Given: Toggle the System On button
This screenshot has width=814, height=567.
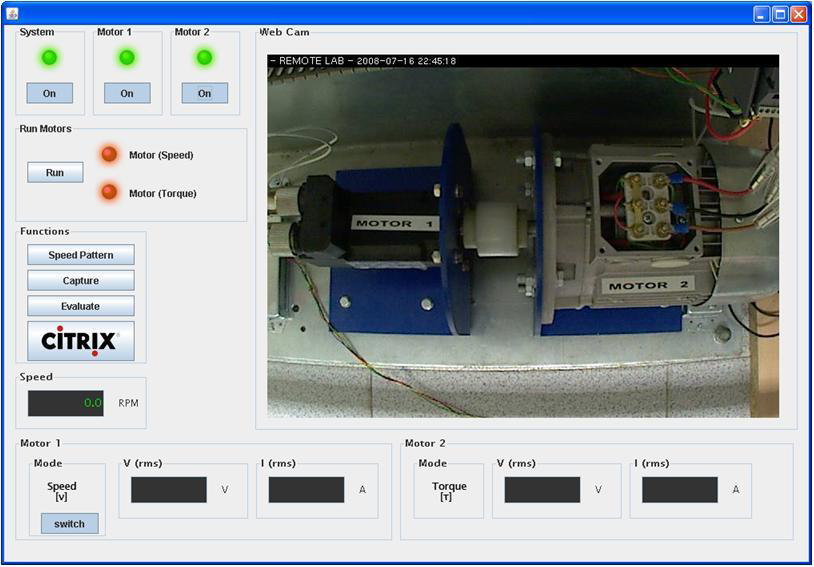Looking at the screenshot, I should [49, 93].
